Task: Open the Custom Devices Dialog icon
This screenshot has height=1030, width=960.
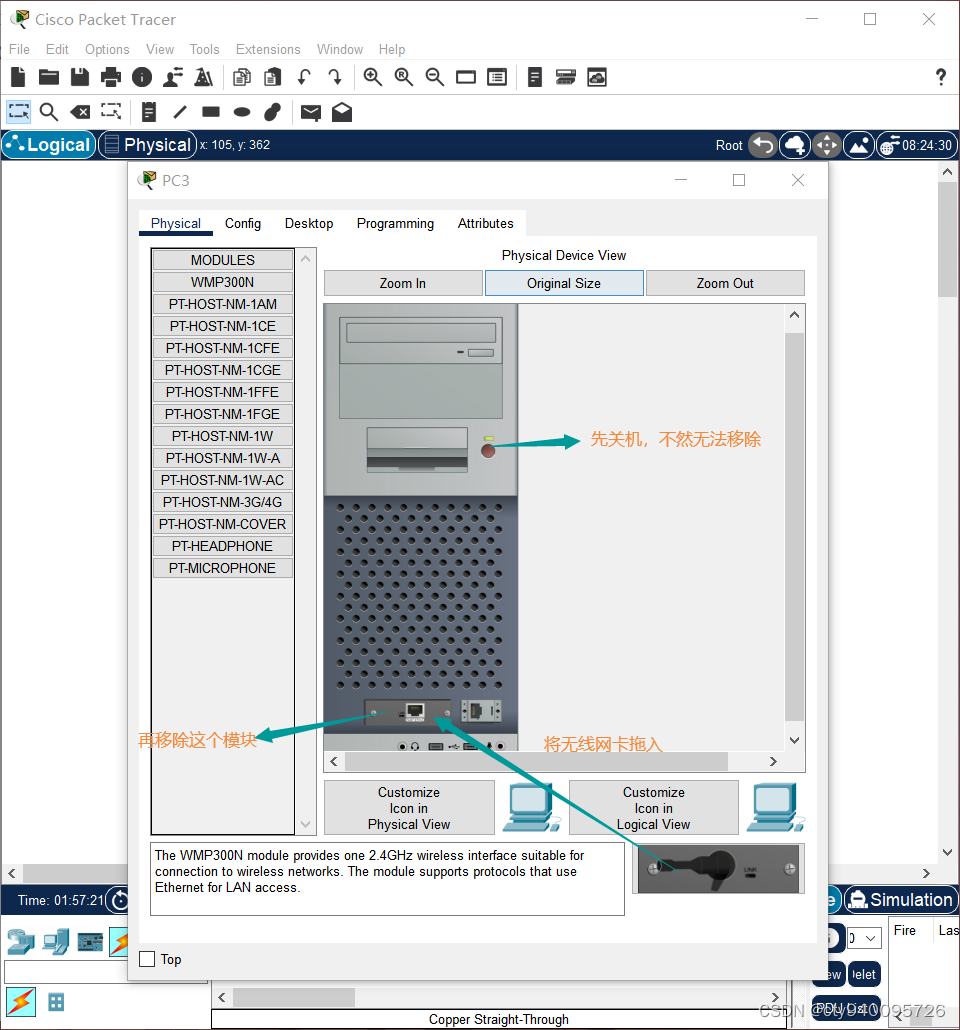Action: [565, 78]
